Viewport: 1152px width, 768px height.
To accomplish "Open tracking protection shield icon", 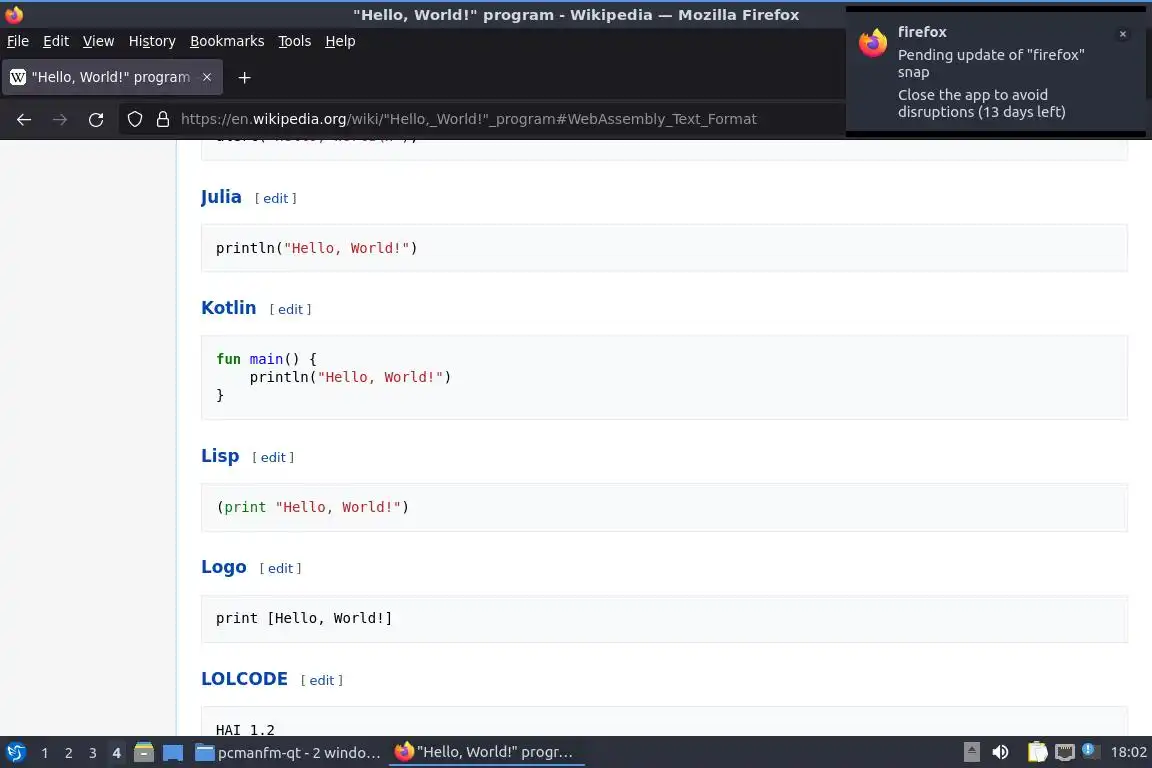I will coord(135,119).
